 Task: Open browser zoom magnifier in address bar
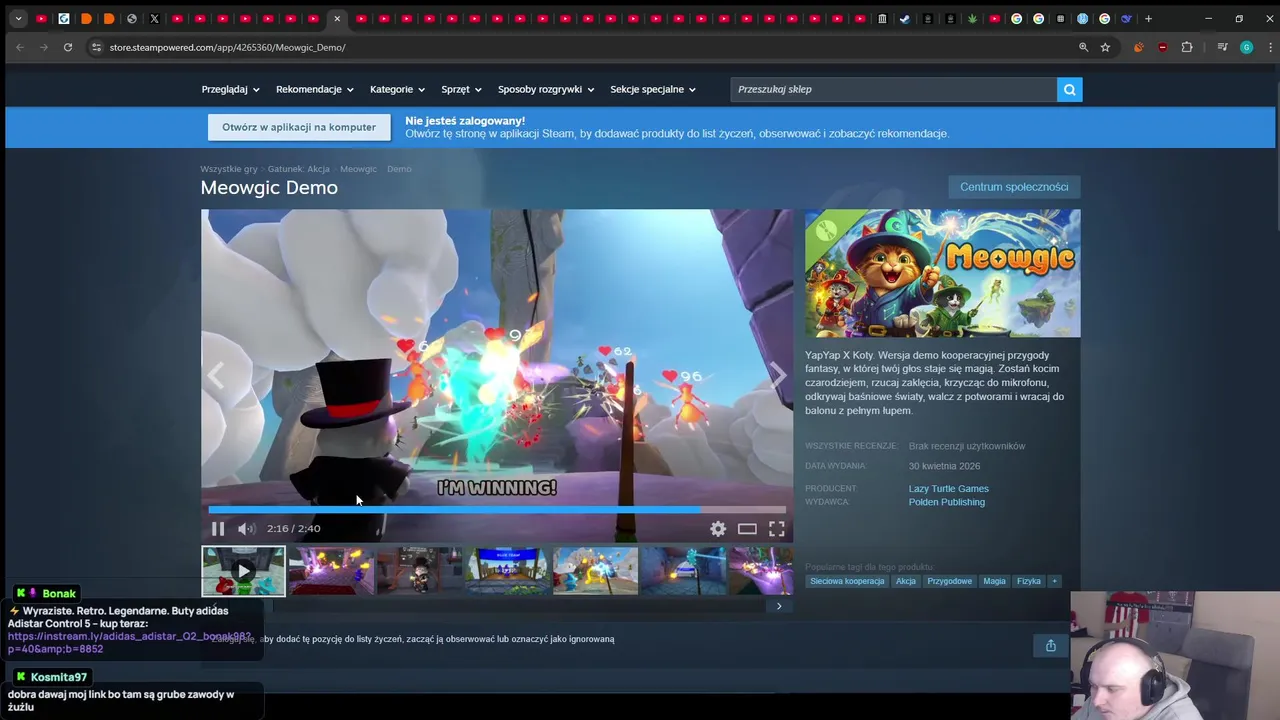click(1083, 47)
